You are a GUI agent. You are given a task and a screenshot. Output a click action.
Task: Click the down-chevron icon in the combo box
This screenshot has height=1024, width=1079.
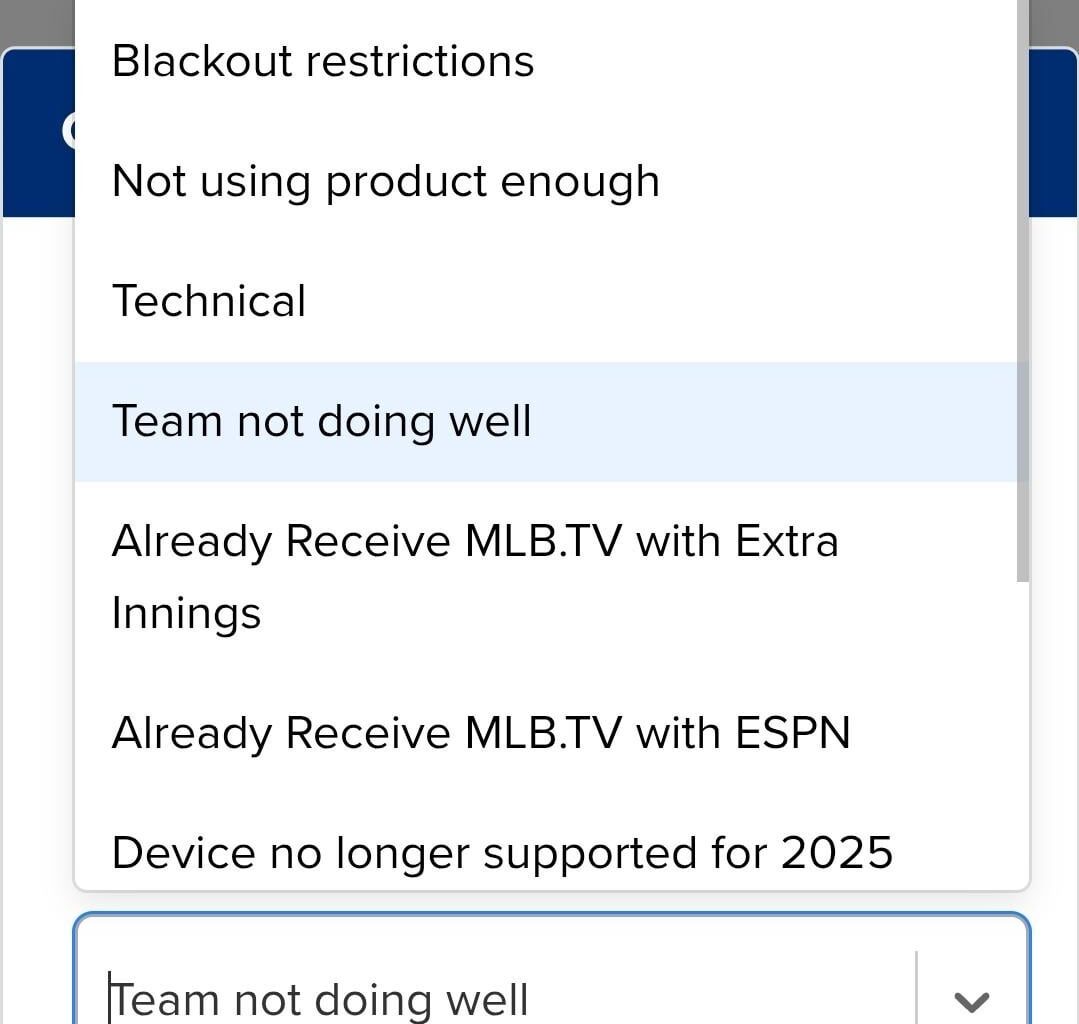pos(971,999)
